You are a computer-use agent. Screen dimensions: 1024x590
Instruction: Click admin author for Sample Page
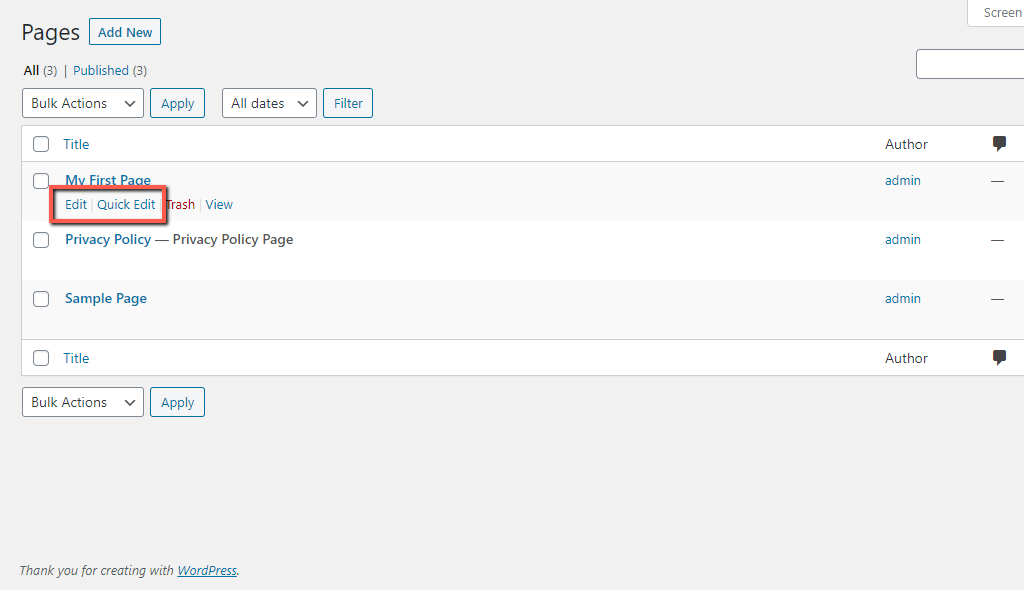pyautogui.click(x=903, y=299)
